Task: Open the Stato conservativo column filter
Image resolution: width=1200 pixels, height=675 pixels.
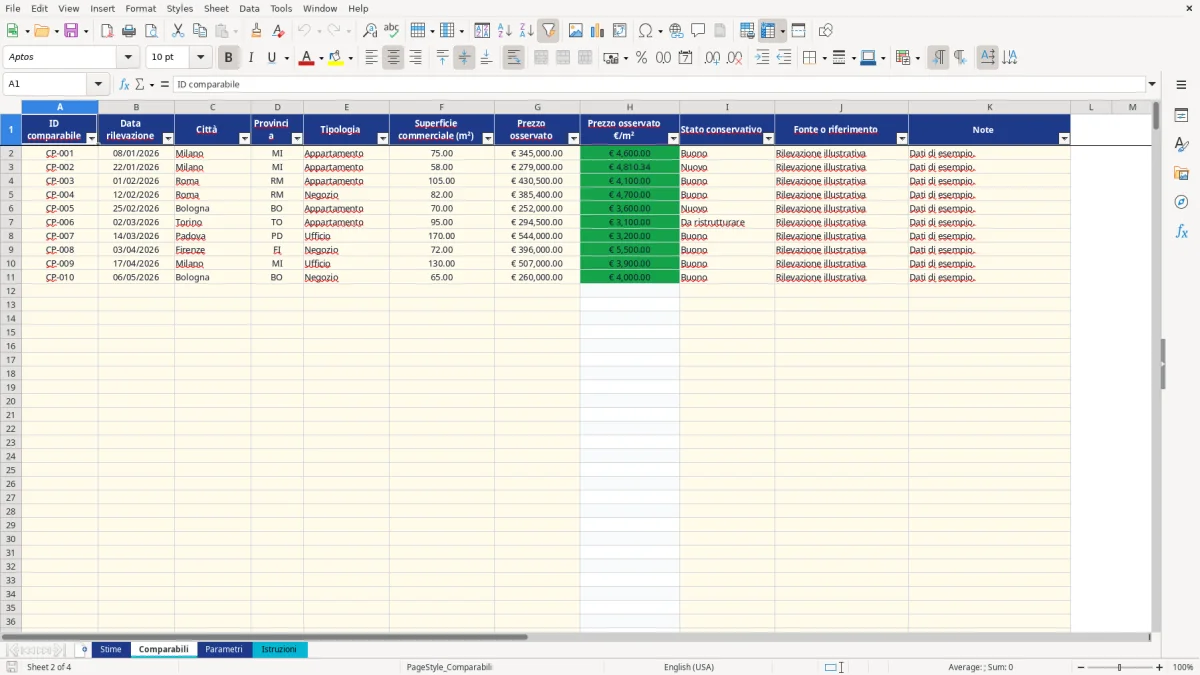Action: 767,139
